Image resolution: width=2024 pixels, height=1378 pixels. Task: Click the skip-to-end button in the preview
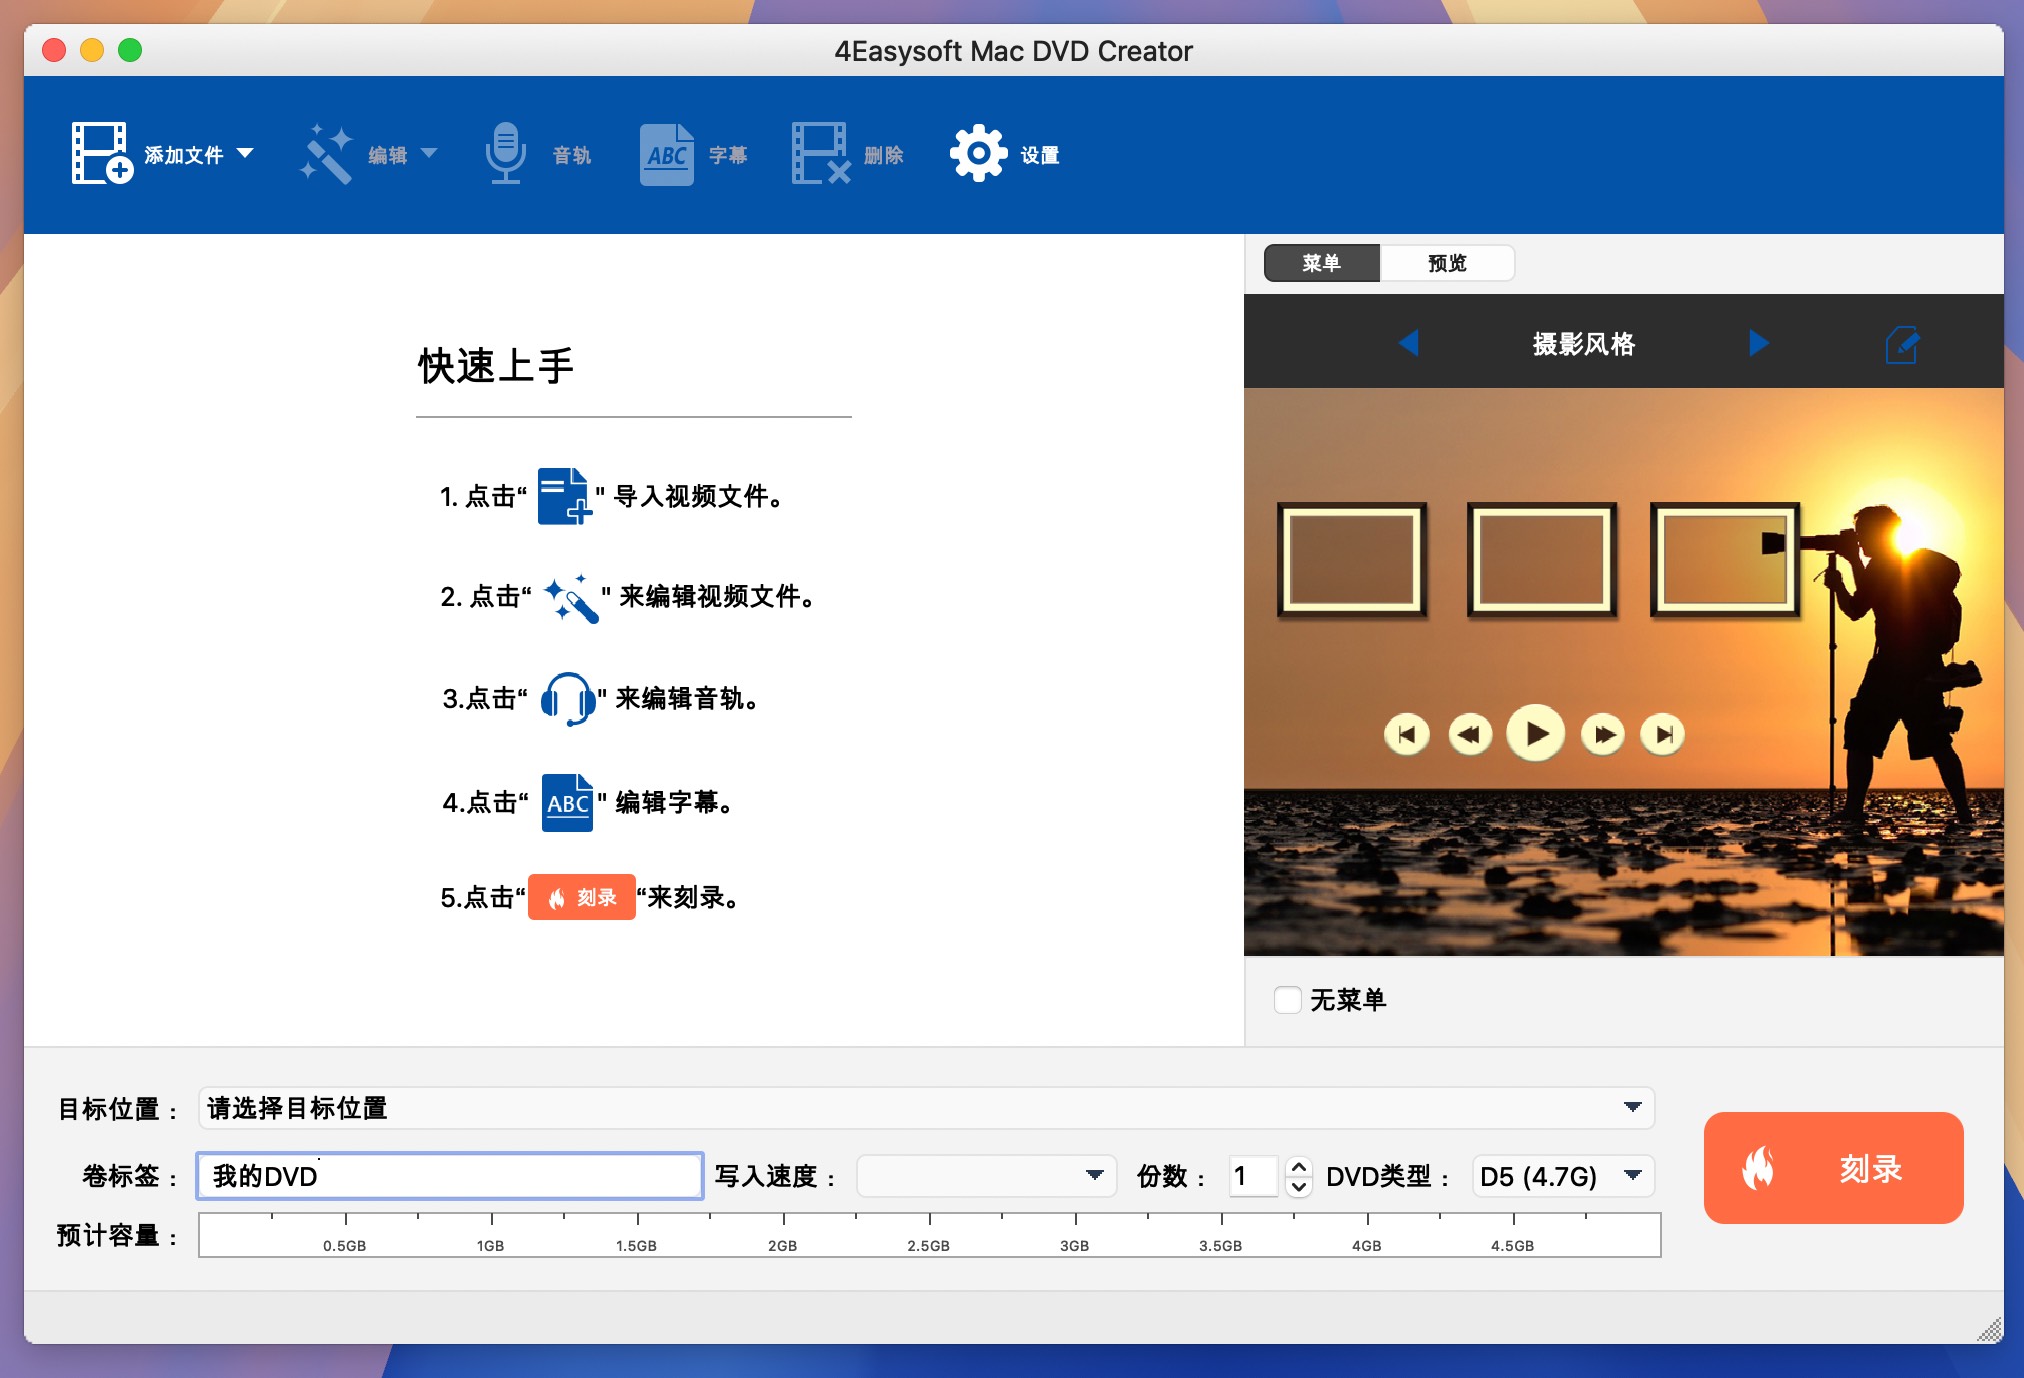click(1663, 733)
